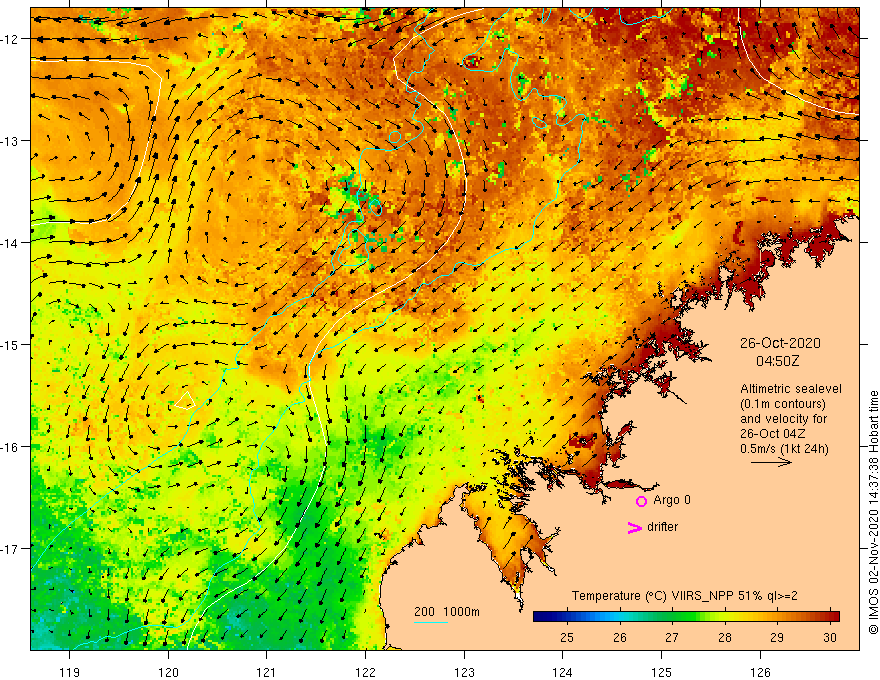This screenshot has width=880, height=680.
Task: Click the longitude label 122
Action: pyautogui.click(x=365, y=672)
